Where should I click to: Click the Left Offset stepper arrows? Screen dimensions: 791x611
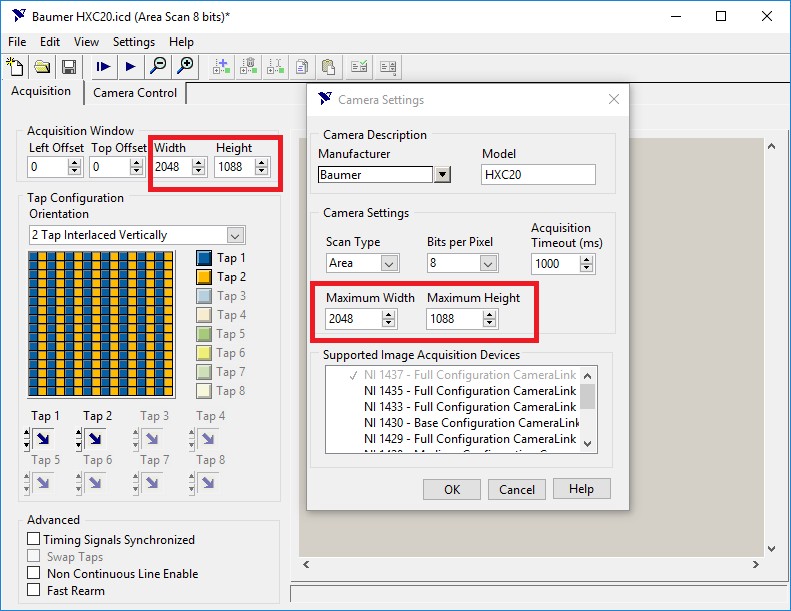(x=75, y=167)
